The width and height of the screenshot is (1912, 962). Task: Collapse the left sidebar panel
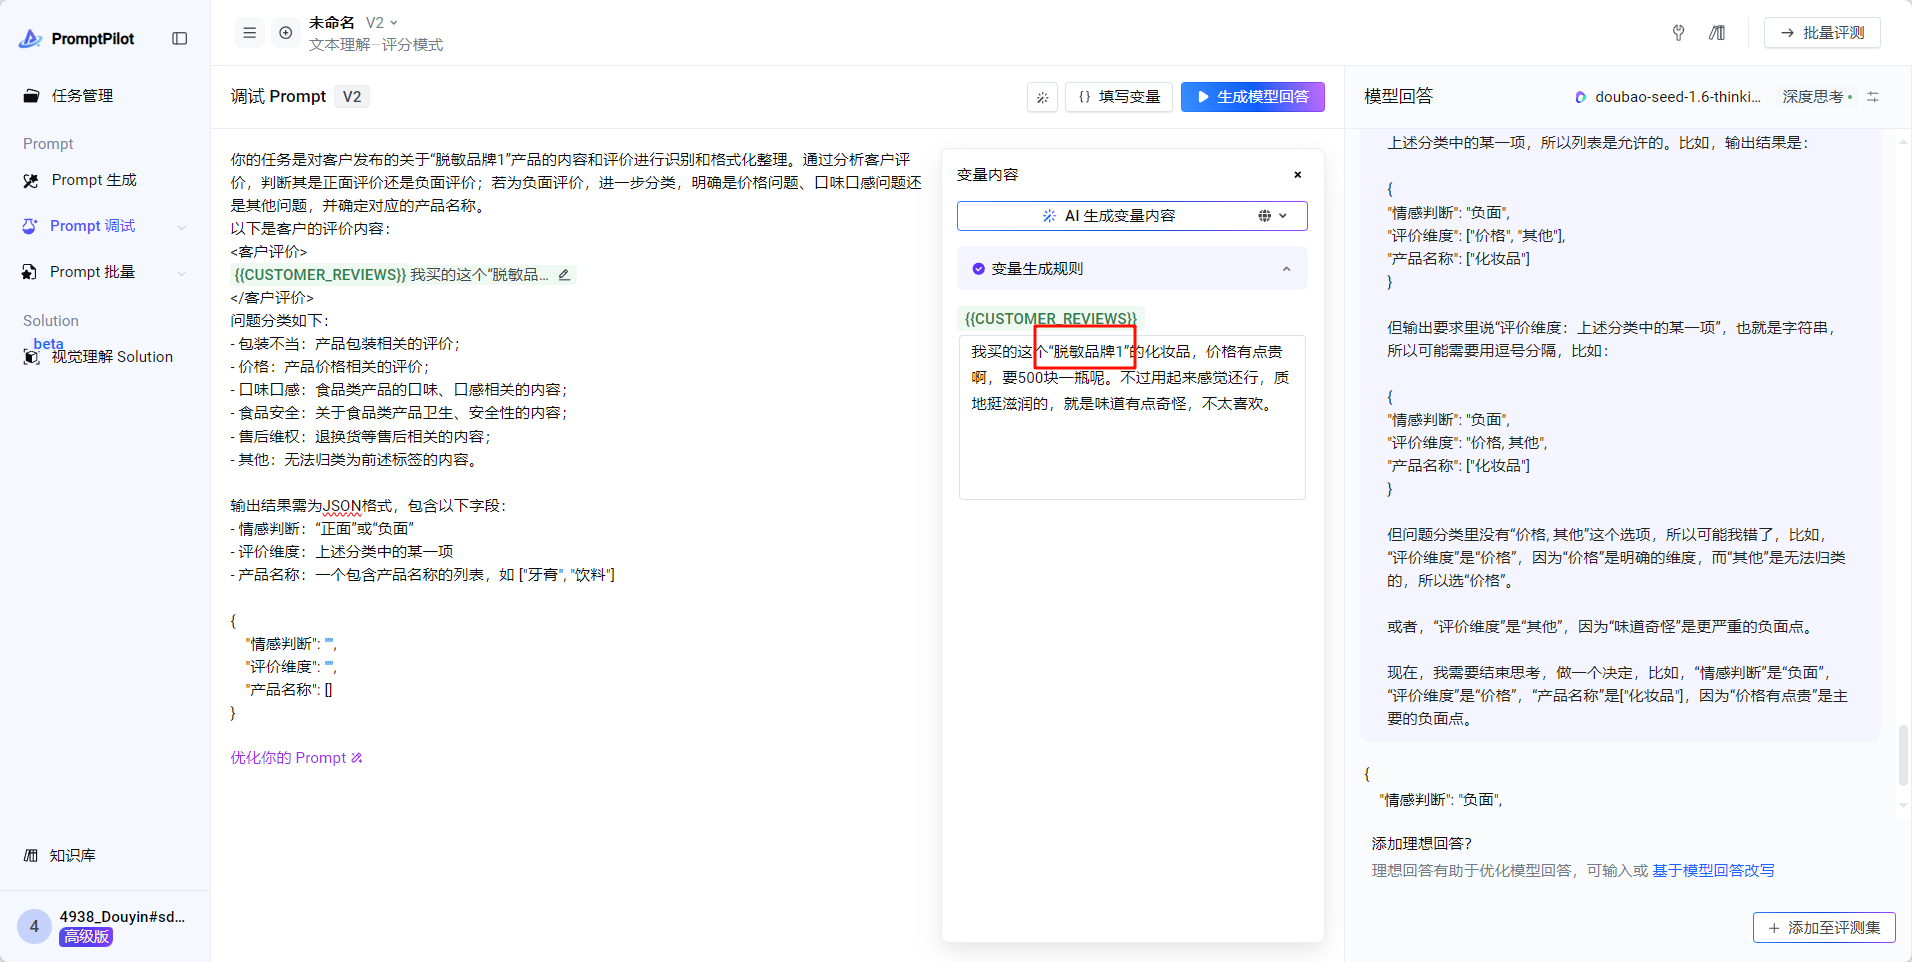[180, 38]
